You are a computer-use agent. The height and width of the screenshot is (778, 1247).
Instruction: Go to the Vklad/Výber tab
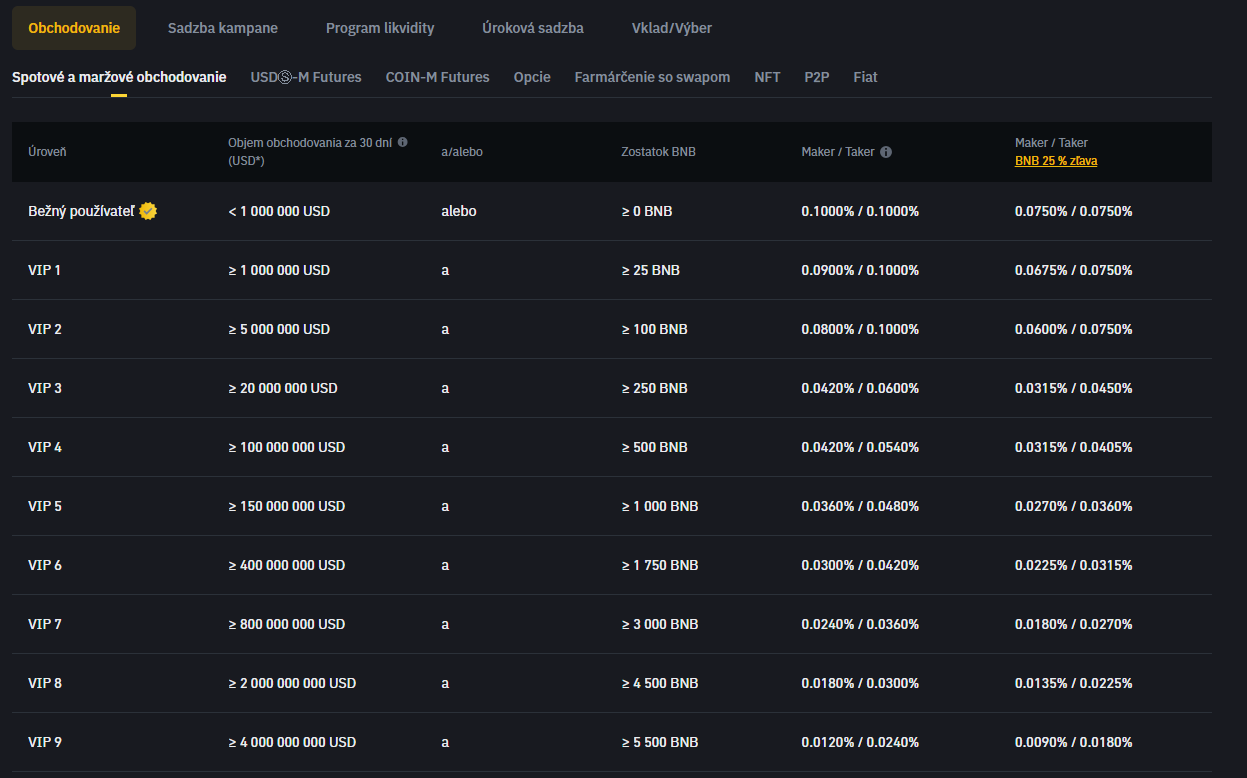click(x=672, y=28)
